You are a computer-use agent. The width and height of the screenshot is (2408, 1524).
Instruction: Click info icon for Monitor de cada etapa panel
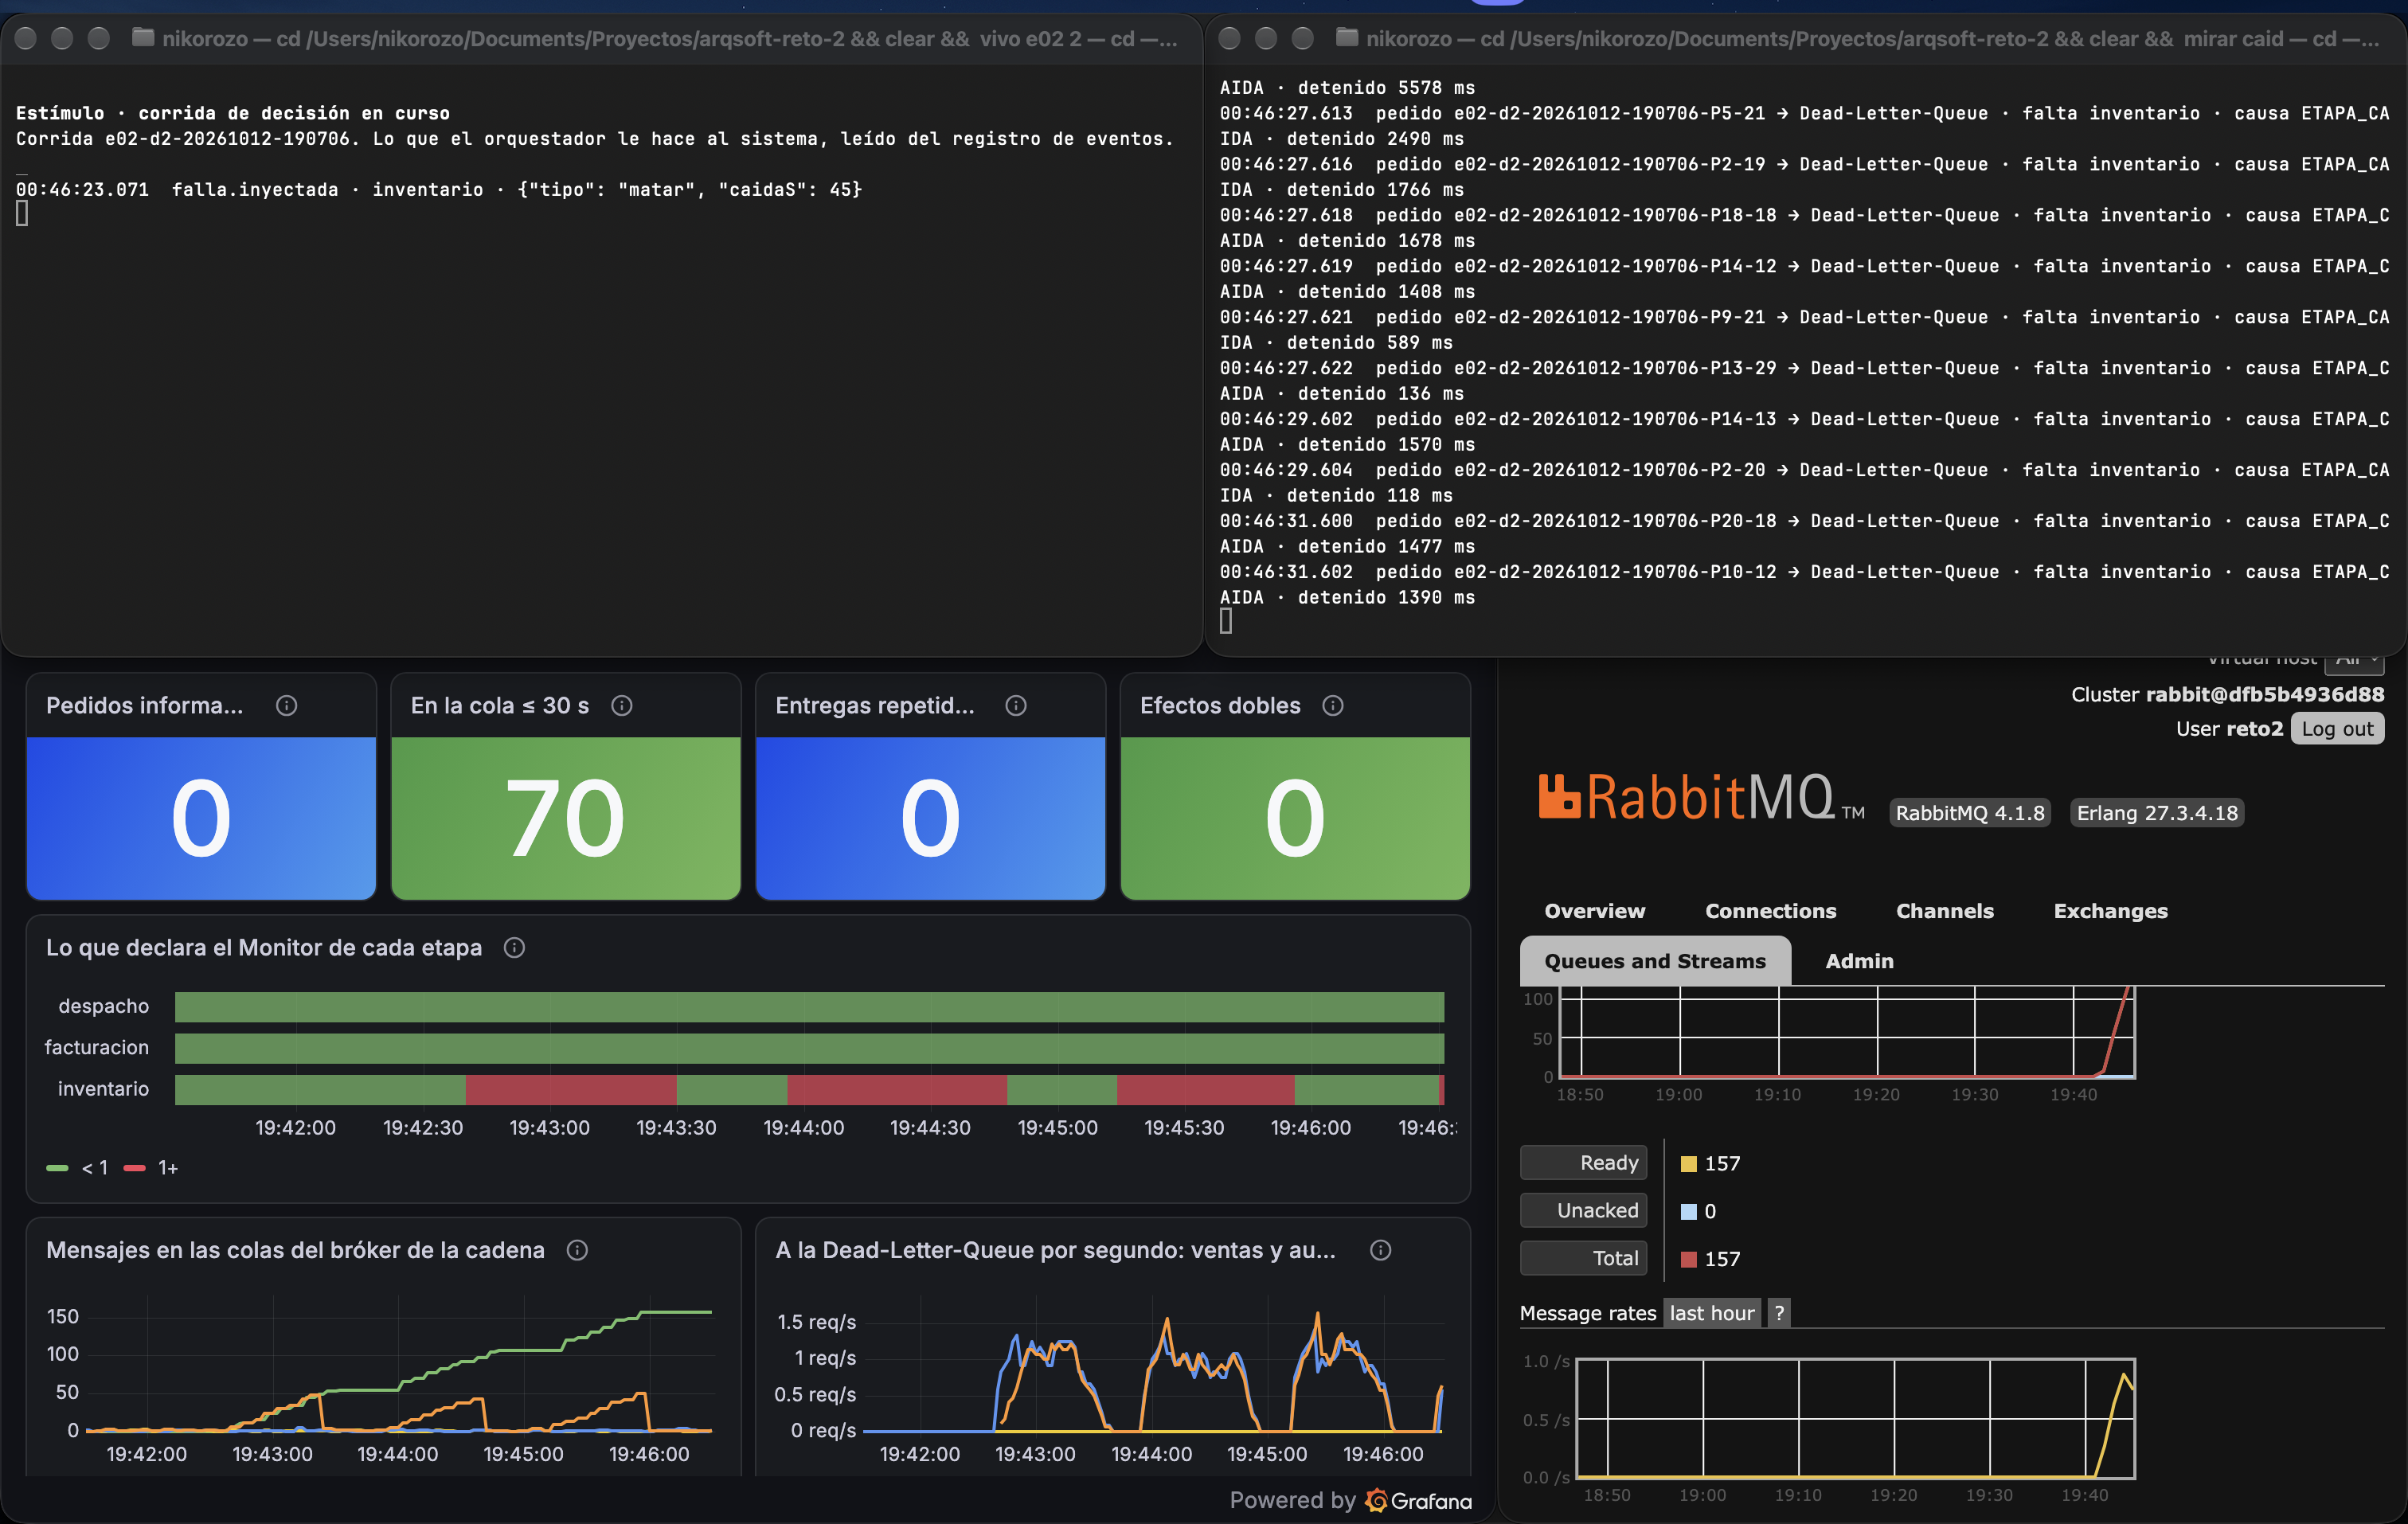point(514,947)
